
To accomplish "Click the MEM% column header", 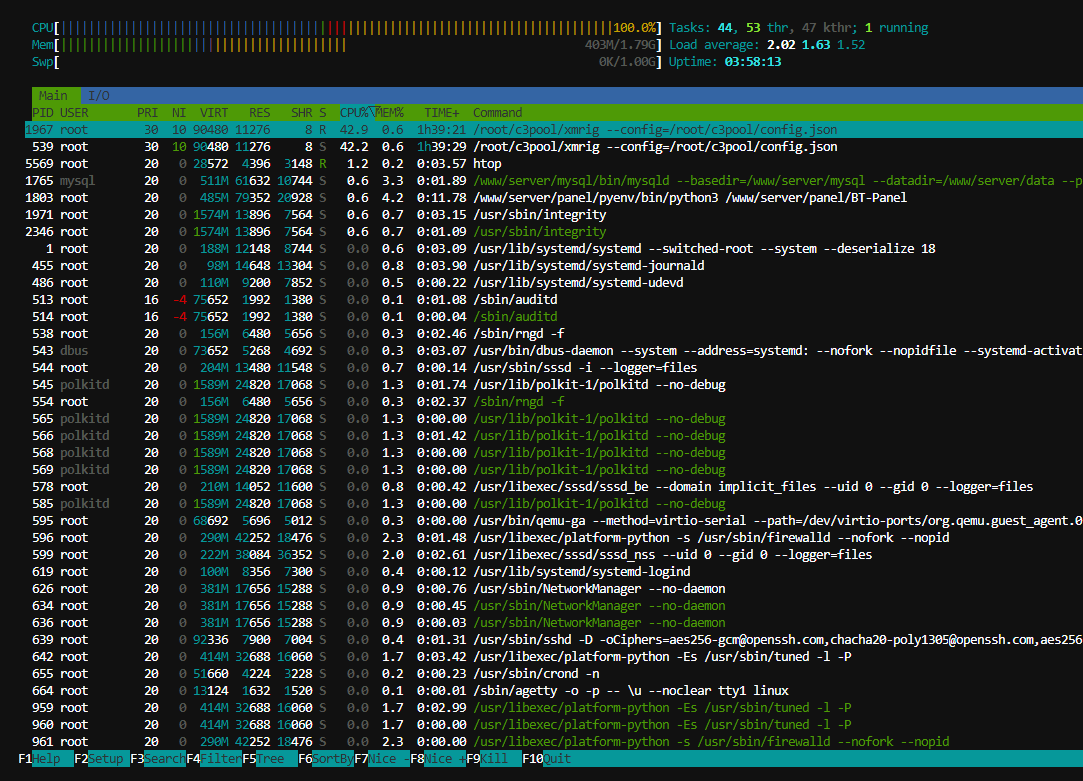I will pyautogui.click(x=390, y=113).
